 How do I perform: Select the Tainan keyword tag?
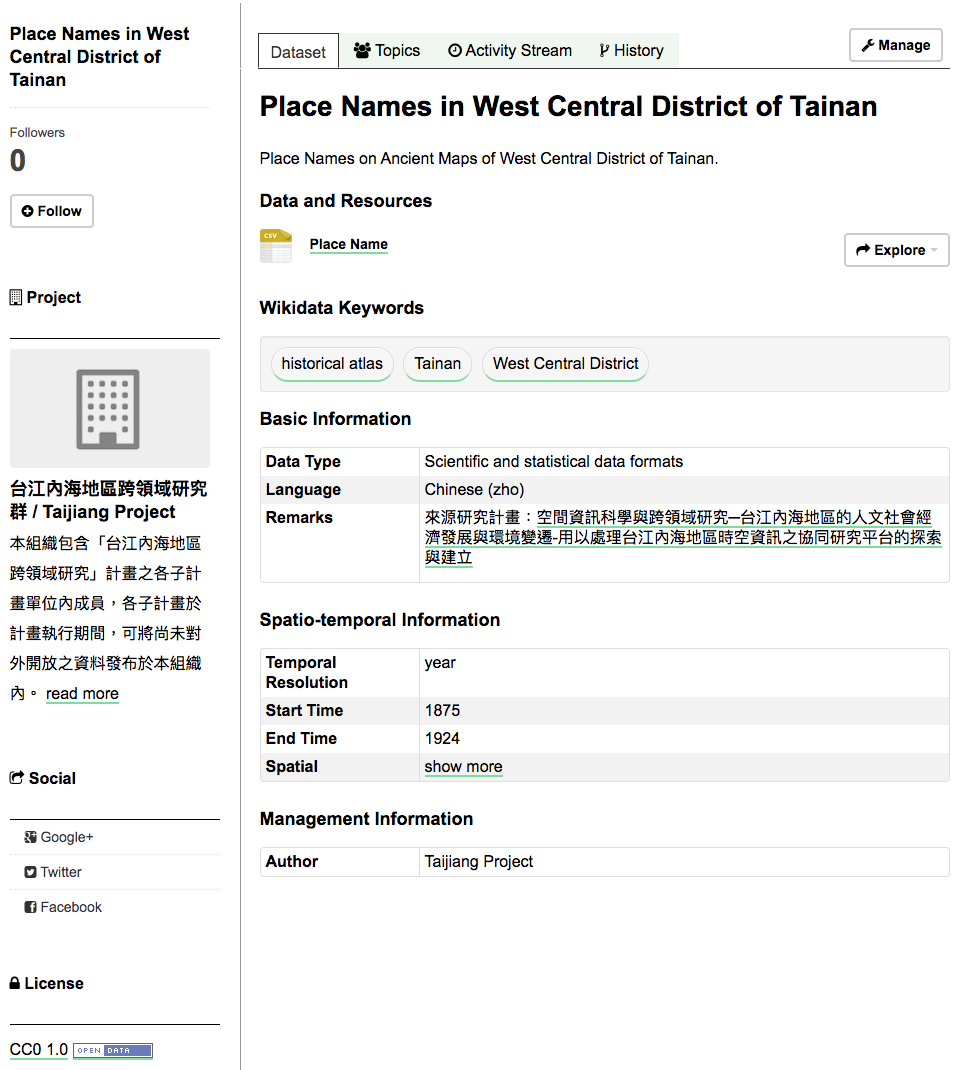(437, 364)
